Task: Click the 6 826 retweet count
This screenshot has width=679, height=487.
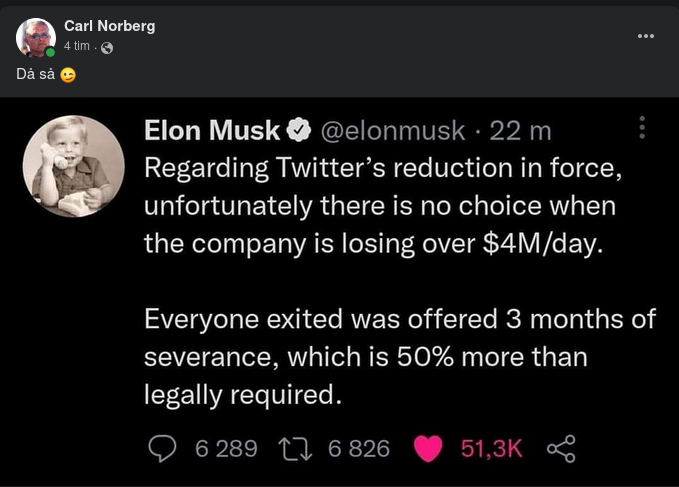Action: pyautogui.click(x=359, y=449)
